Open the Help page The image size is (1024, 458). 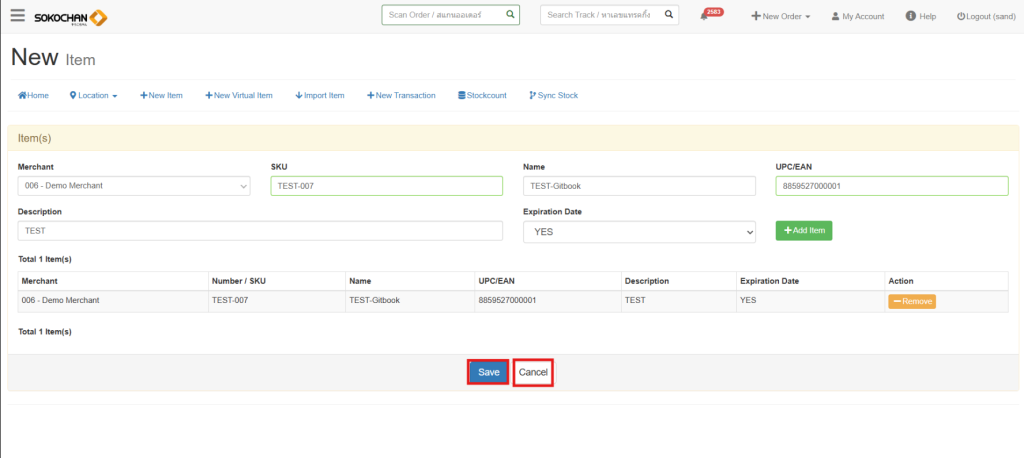[x=921, y=16]
